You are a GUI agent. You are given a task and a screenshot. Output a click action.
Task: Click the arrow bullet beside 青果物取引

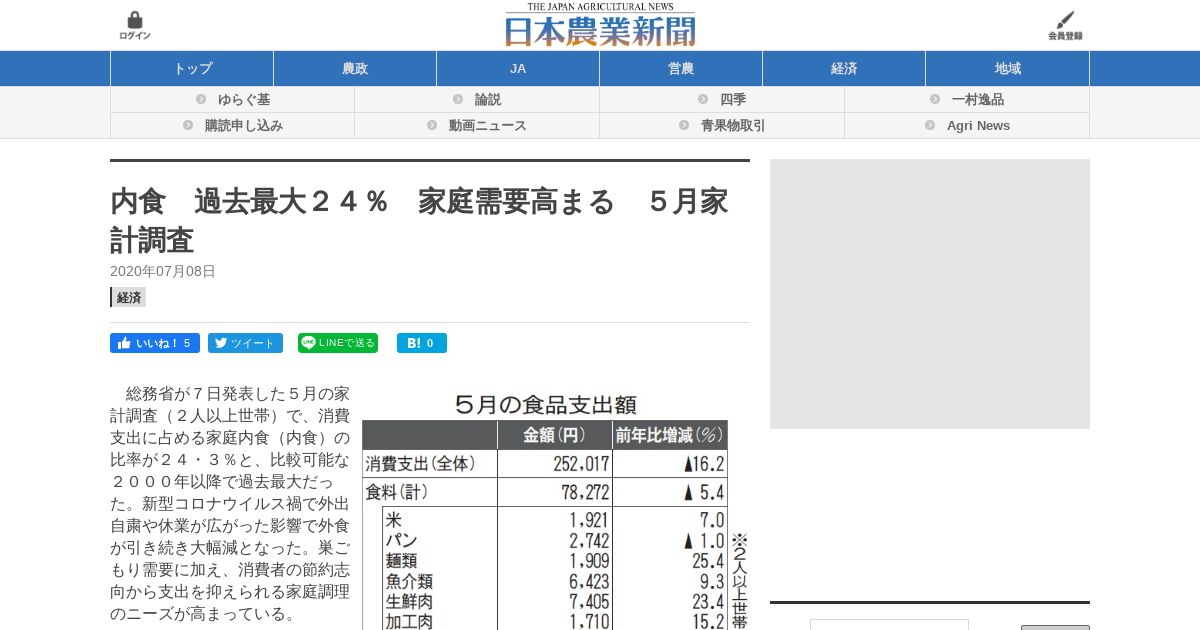tap(684, 125)
